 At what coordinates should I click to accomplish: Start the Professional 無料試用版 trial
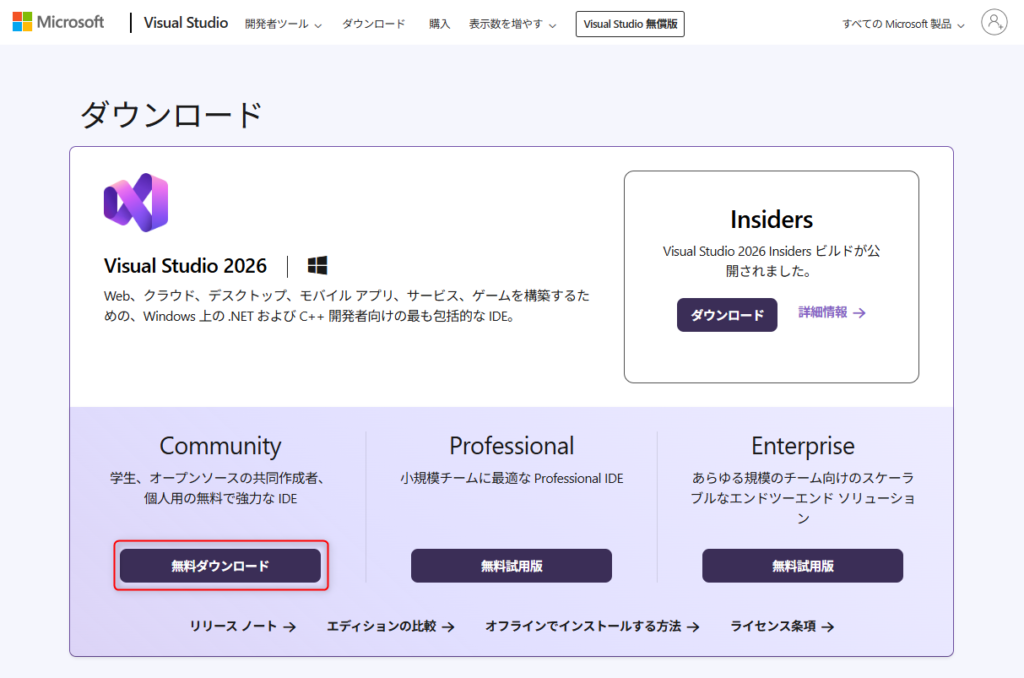(x=511, y=566)
